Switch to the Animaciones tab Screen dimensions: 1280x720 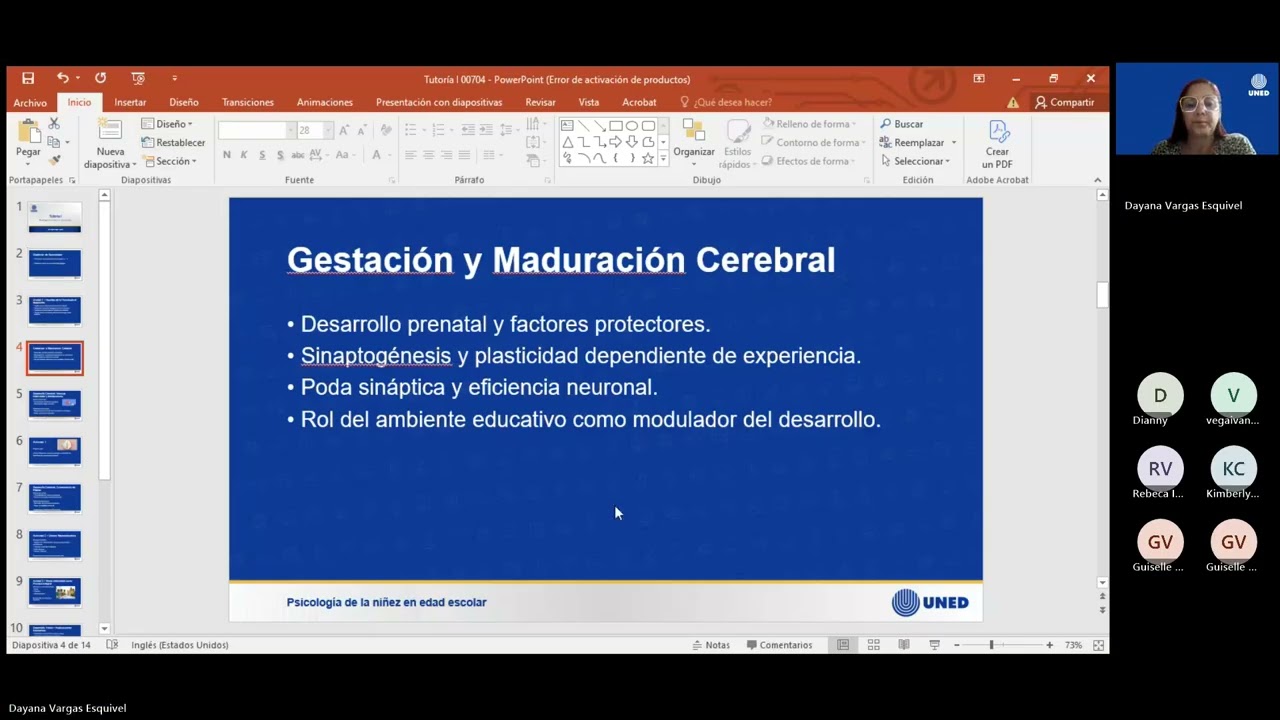point(325,102)
